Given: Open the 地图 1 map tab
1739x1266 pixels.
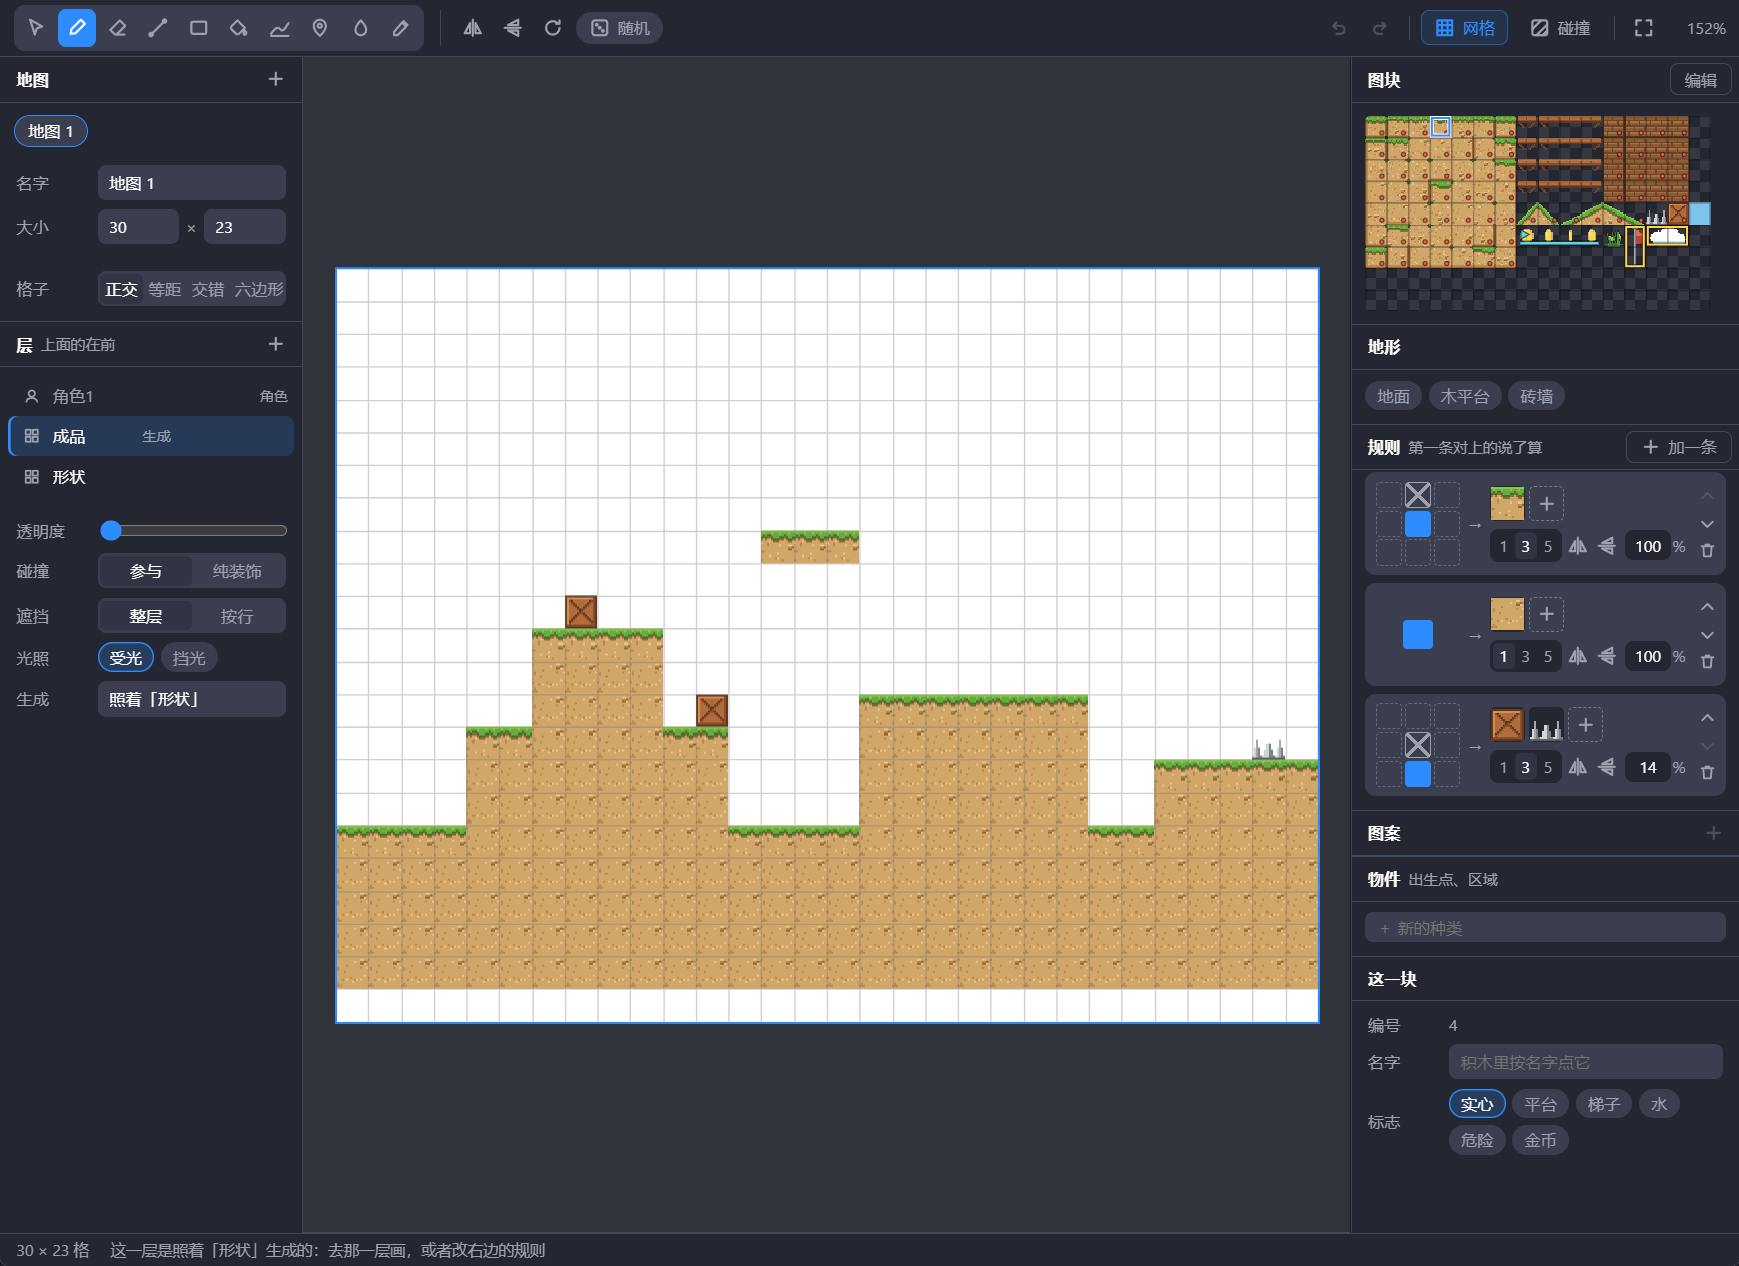Looking at the screenshot, I should pos(51,131).
